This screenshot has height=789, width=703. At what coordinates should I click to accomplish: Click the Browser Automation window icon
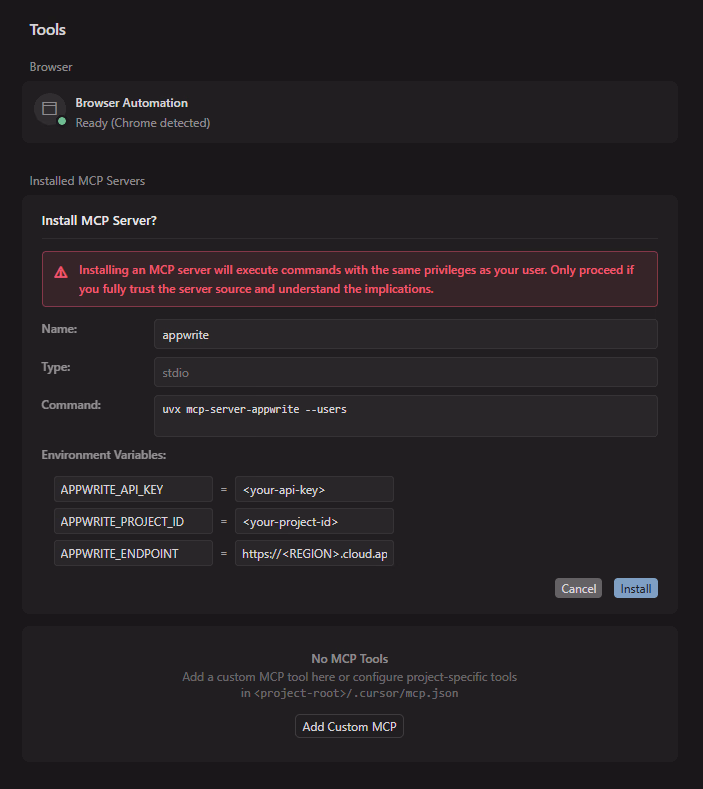(49, 109)
